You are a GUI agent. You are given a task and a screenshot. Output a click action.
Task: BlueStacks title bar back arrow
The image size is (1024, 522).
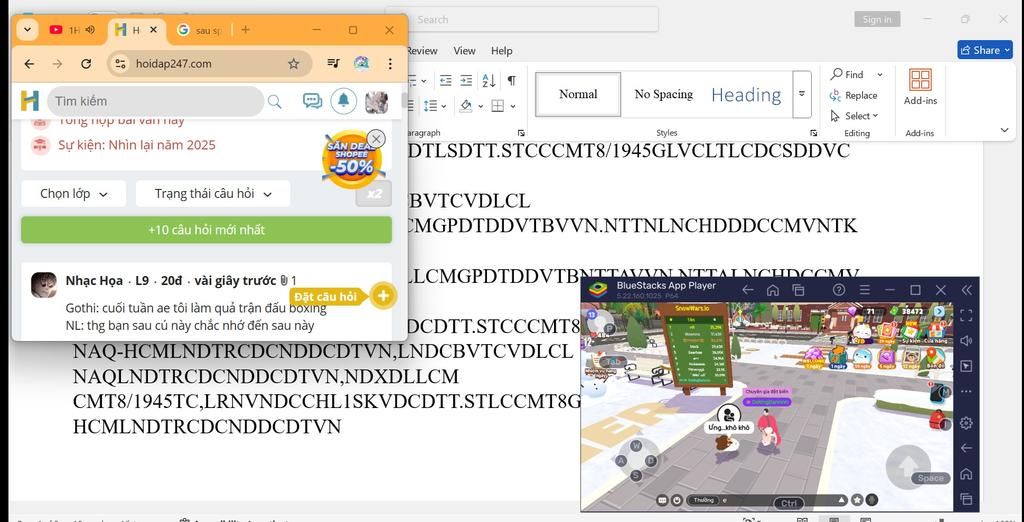point(748,290)
